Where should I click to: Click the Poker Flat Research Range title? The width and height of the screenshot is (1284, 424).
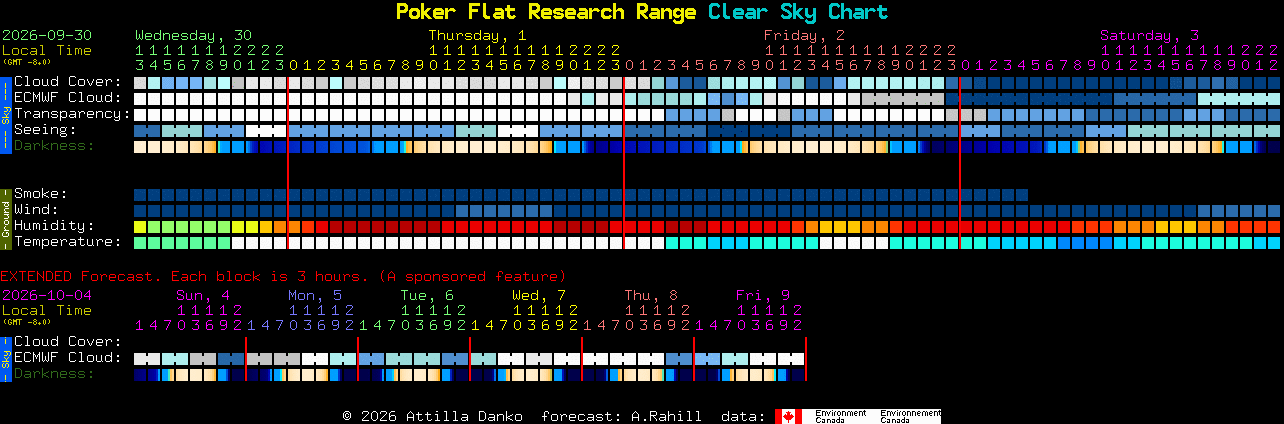coord(546,12)
